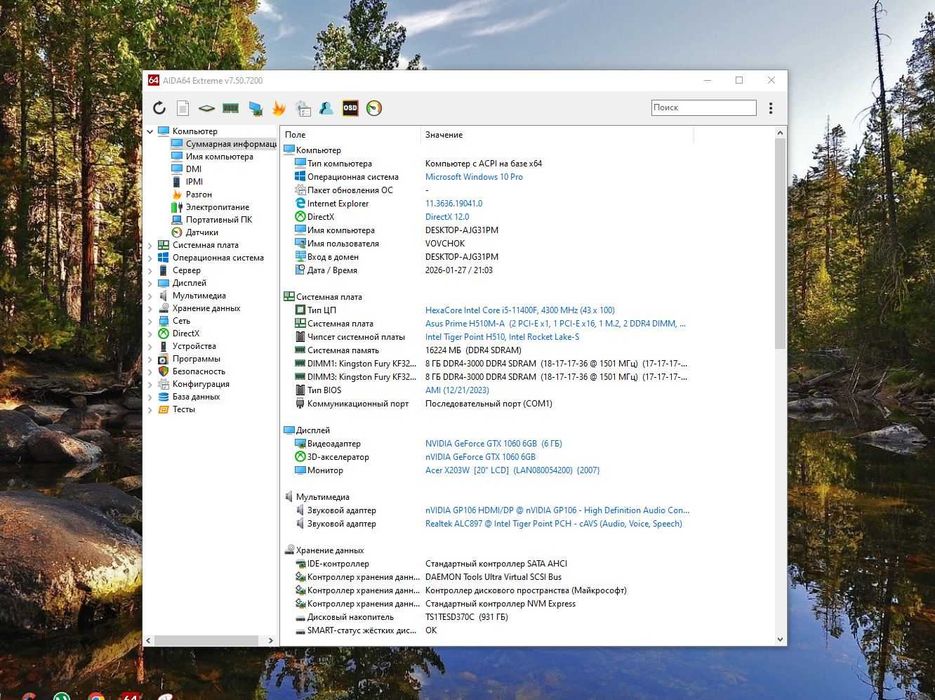Click the tree pane horizontal scrollbar right arrow
The height and width of the screenshot is (700, 935).
click(x=271, y=640)
